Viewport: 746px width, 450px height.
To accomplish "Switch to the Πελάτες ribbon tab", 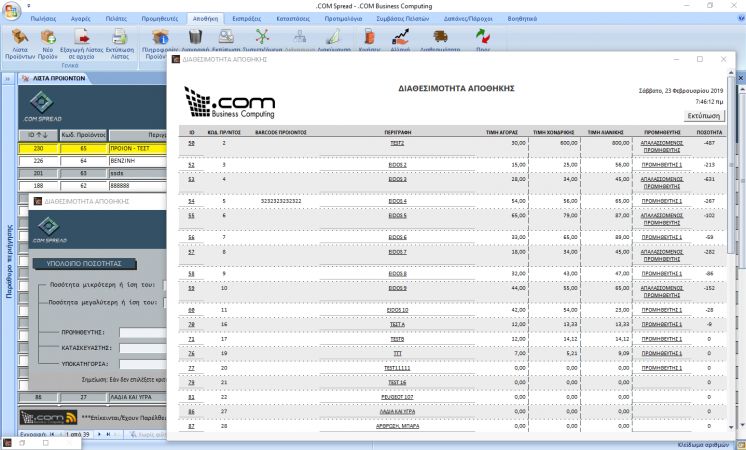I will click(116, 19).
